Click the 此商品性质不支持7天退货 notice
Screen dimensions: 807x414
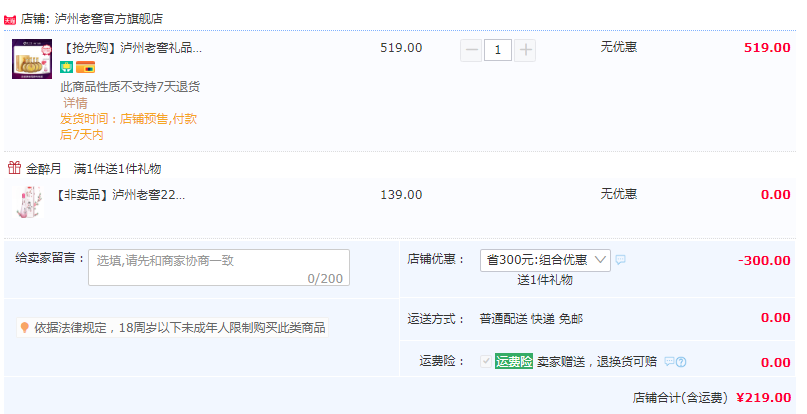pos(130,87)
